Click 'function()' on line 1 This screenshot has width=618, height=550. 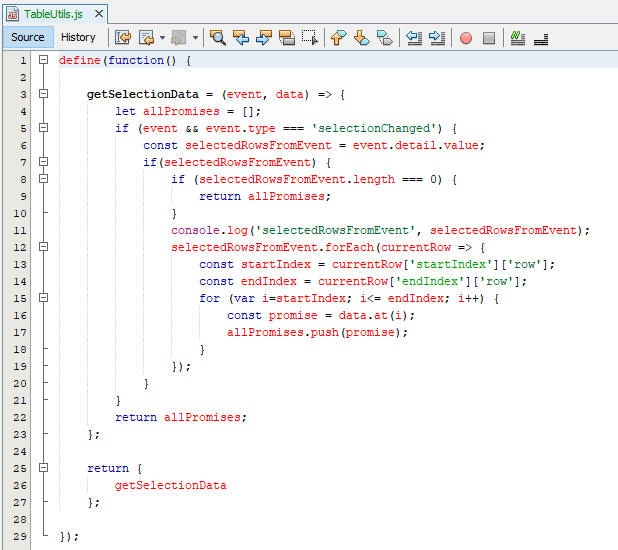143,60
